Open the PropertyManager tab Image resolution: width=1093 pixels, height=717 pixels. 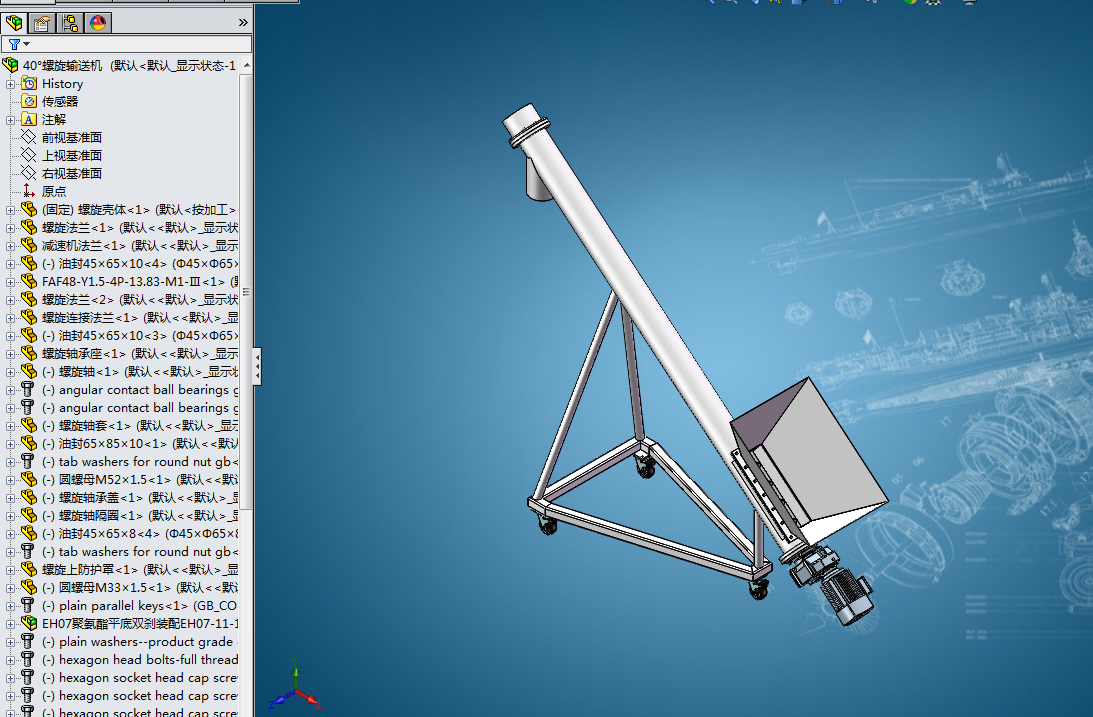coord(42,23)
